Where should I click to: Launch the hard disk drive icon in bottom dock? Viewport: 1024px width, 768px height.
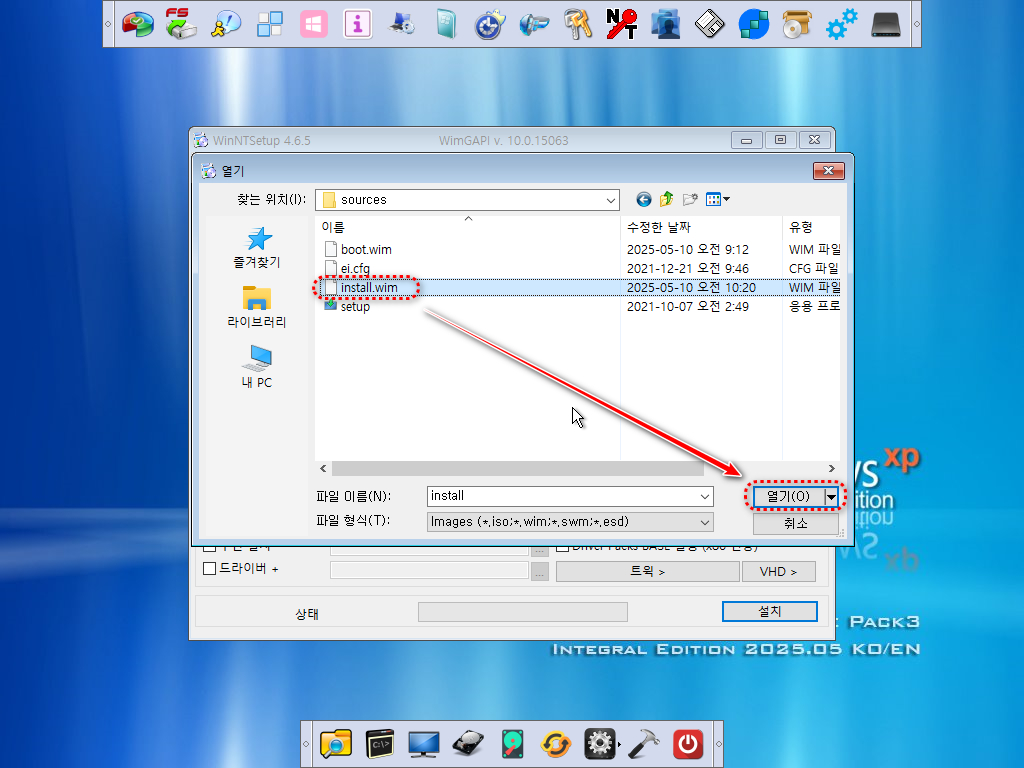point(468,744)
